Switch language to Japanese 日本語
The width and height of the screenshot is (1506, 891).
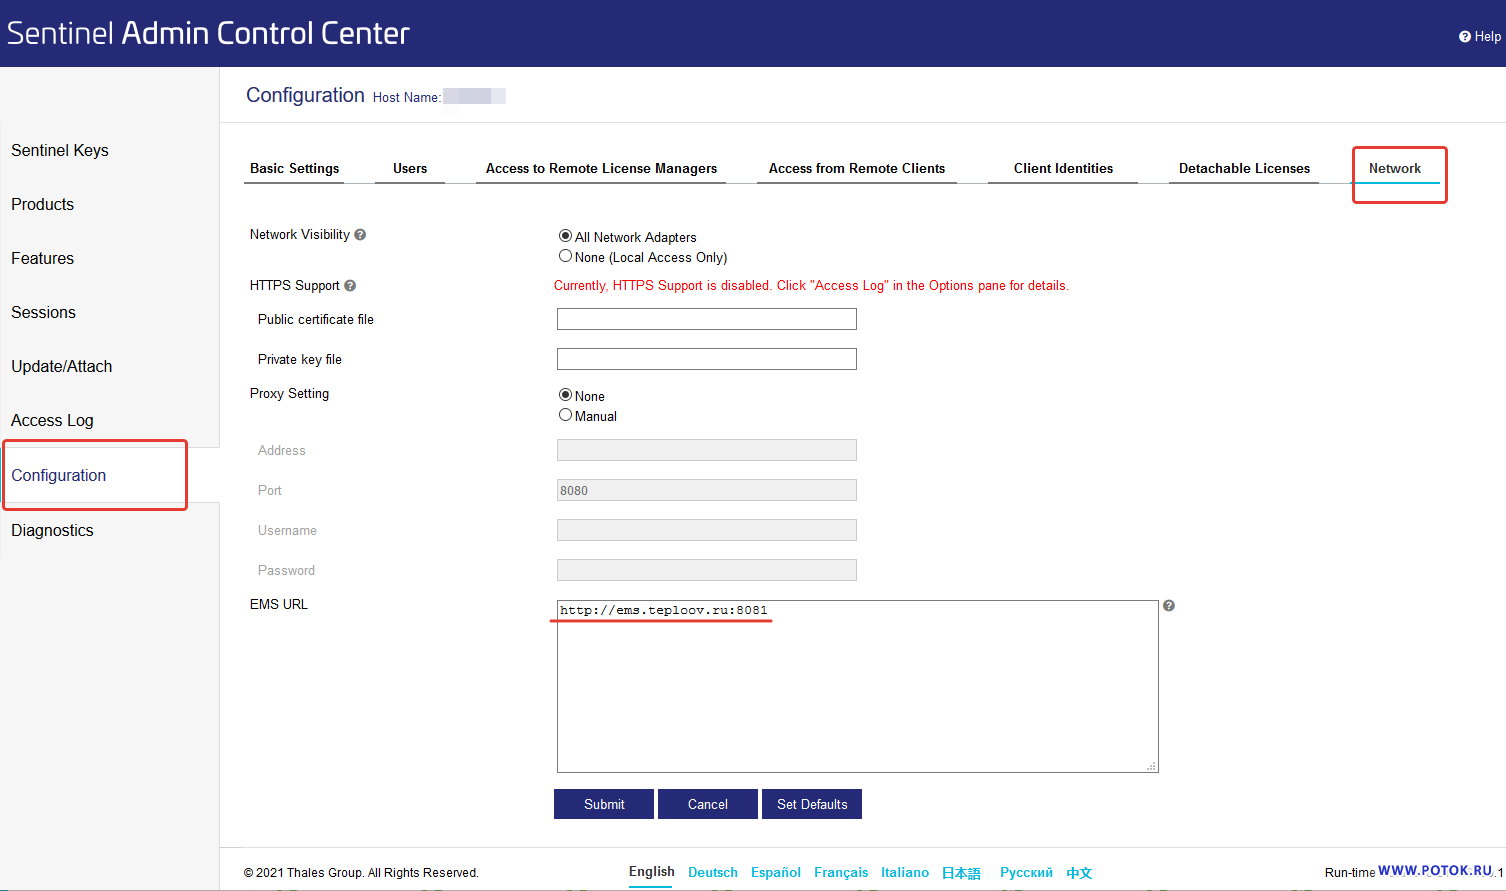coord(961,873)
